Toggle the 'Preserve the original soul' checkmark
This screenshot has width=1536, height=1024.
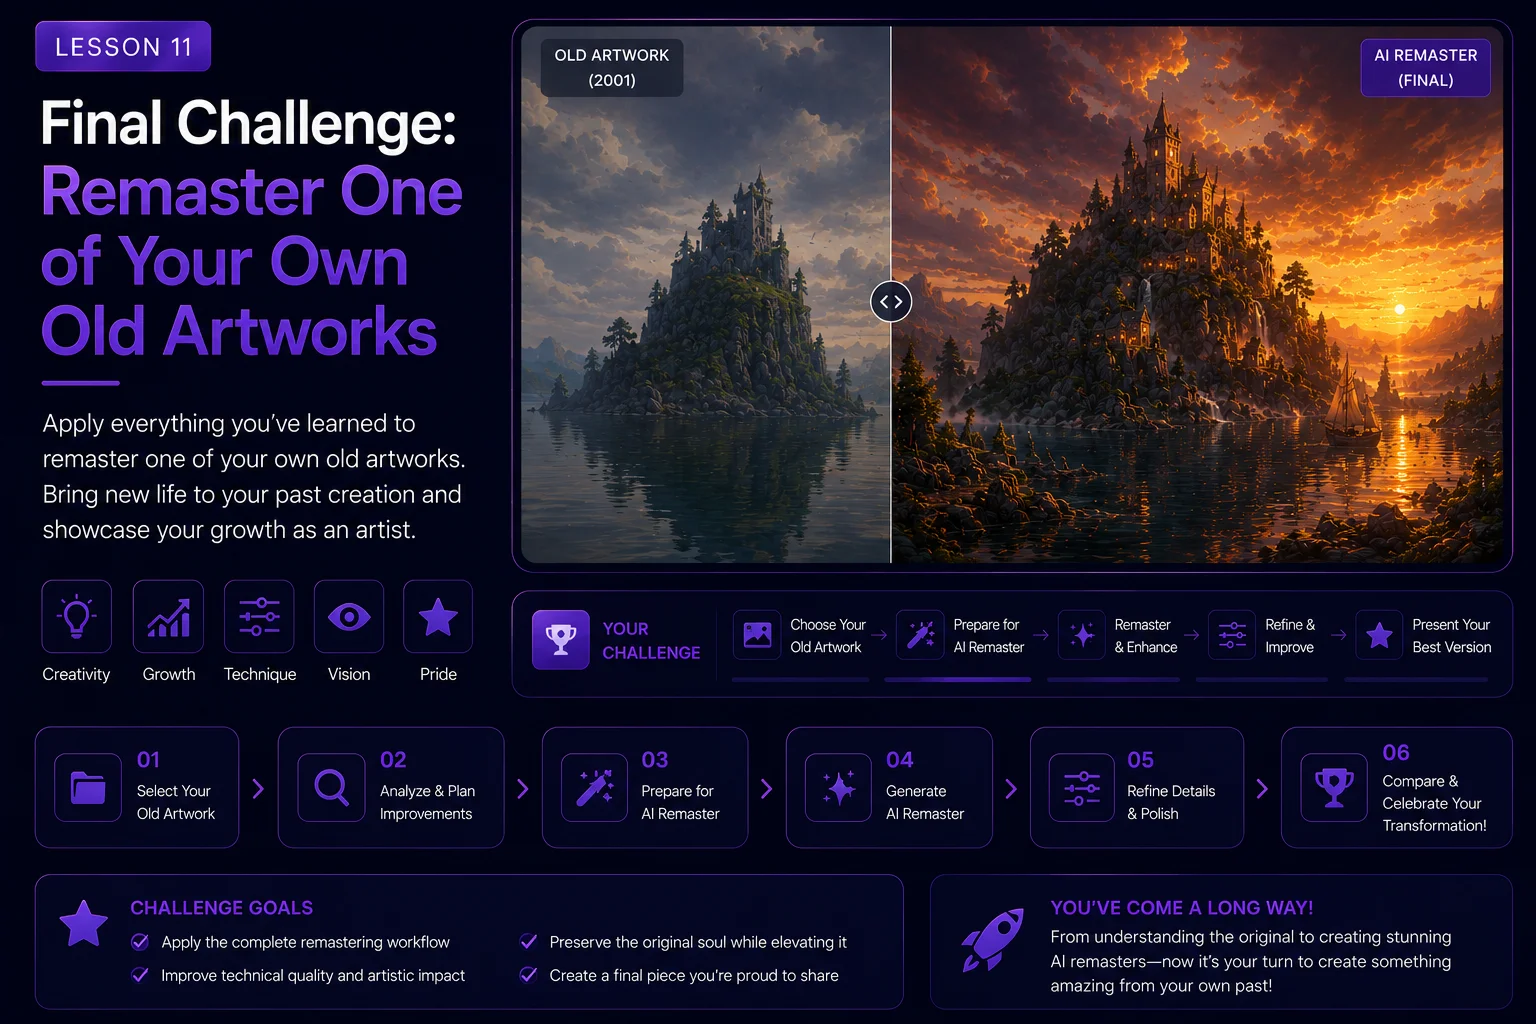(x=529, y=942)
